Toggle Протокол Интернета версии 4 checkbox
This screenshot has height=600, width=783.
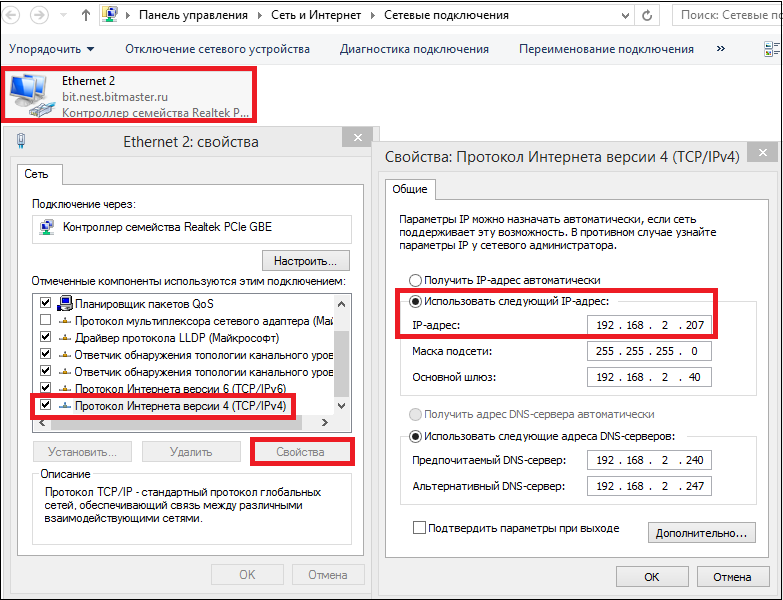tap(45, 404)
